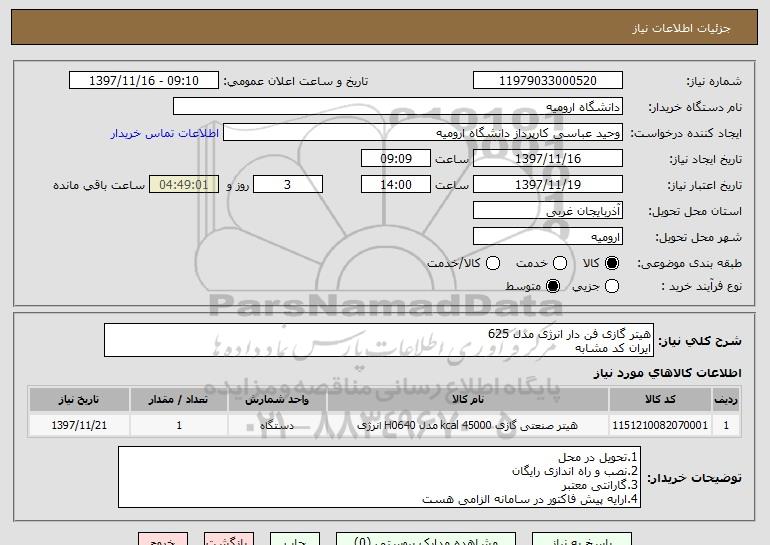Screen dimensions: 770x545
Task: Click the بازگشت back button
Action: click(x=229, y=539)
